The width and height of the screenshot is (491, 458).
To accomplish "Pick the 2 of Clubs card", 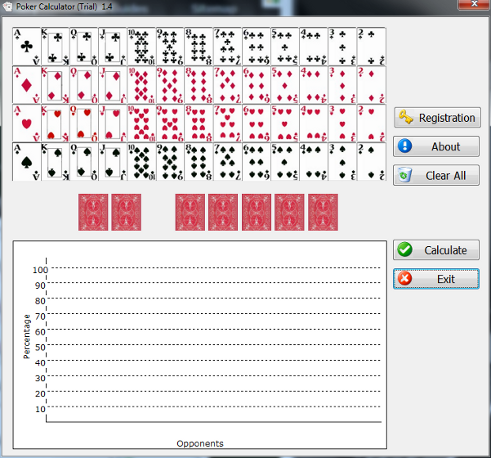I will (372, 46).
